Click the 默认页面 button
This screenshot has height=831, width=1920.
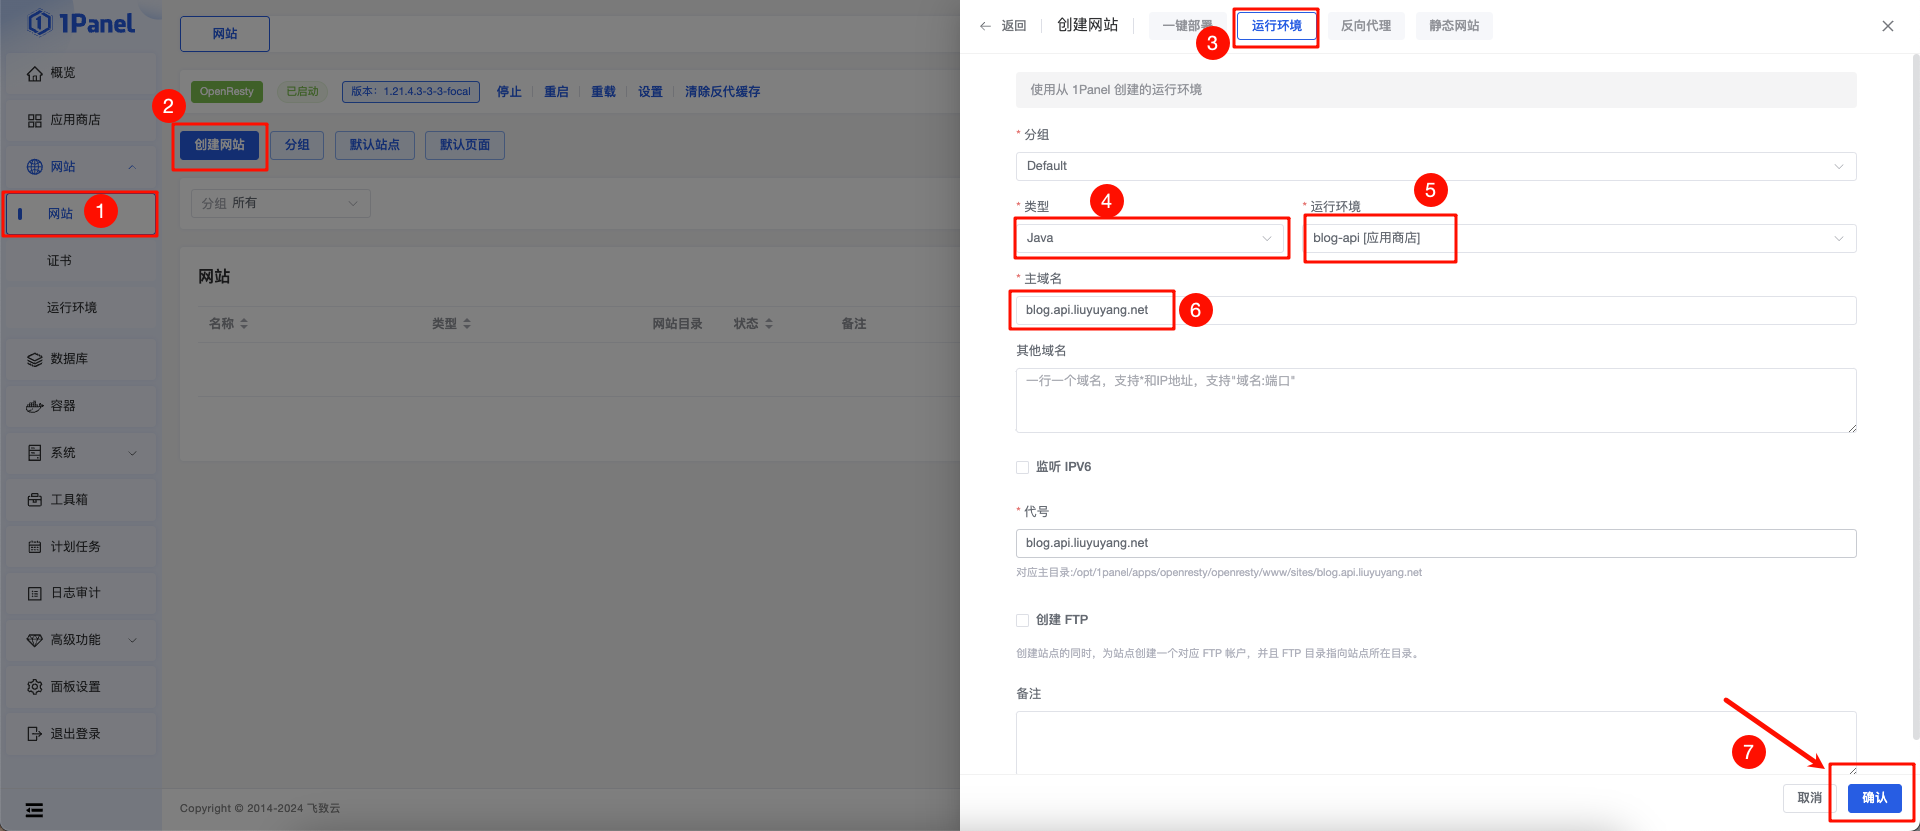(465, 145)
